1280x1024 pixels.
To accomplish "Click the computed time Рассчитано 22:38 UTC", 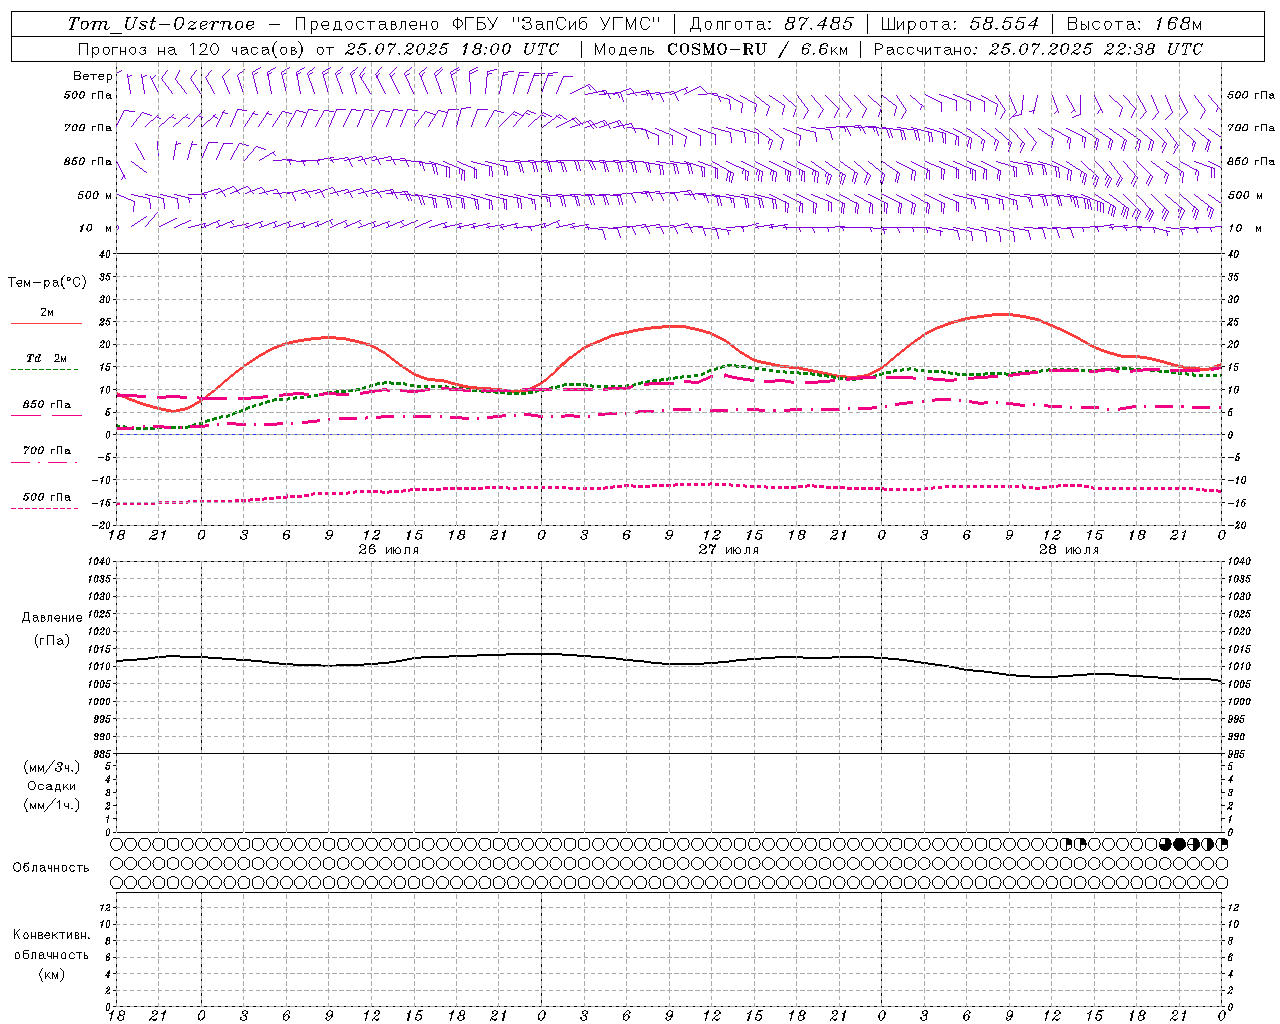I will click(x=1038, y=49).
